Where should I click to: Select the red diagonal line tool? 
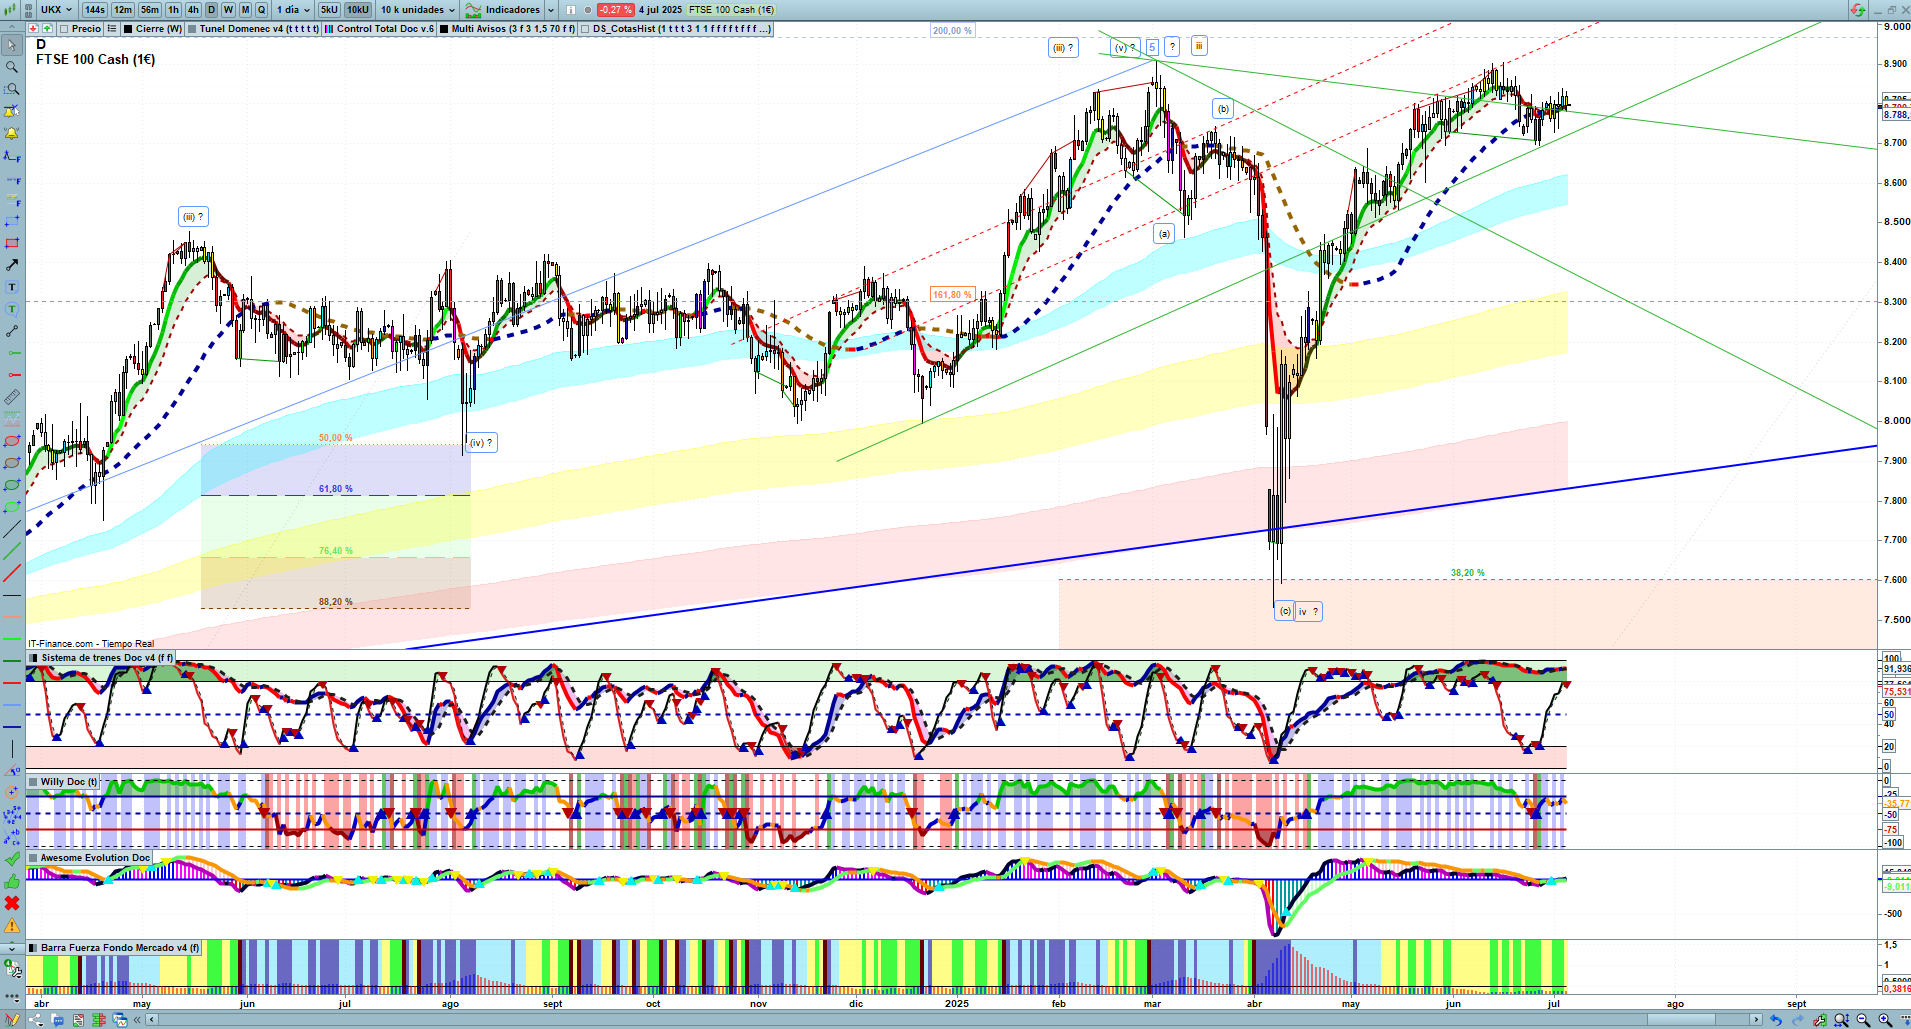[x=12, y=573]
